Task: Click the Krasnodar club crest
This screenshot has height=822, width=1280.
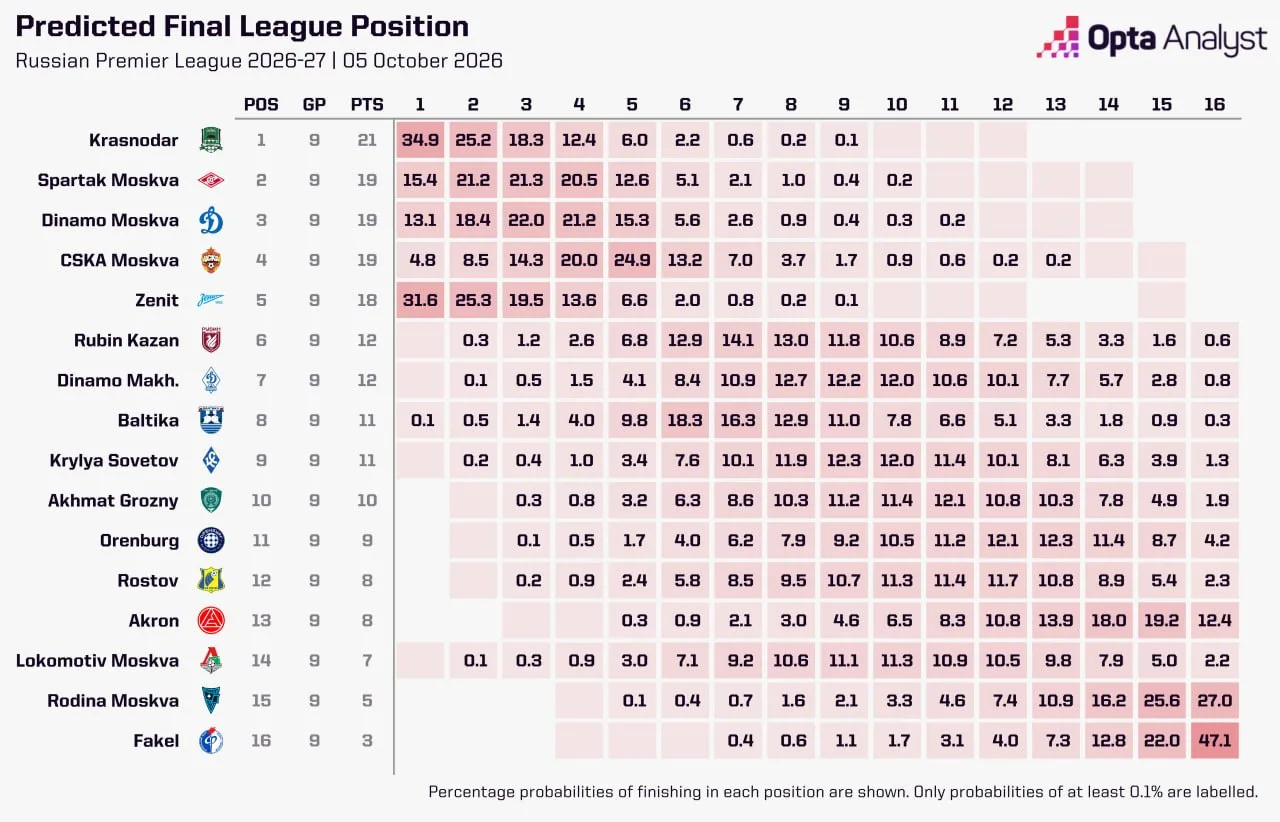Action: 211,140
